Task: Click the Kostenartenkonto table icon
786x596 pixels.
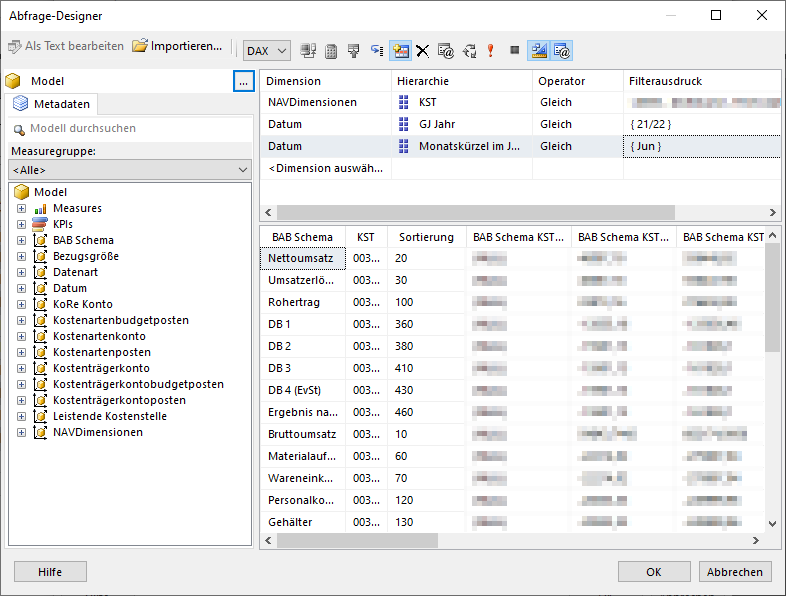Action: [x=40, y=336]
